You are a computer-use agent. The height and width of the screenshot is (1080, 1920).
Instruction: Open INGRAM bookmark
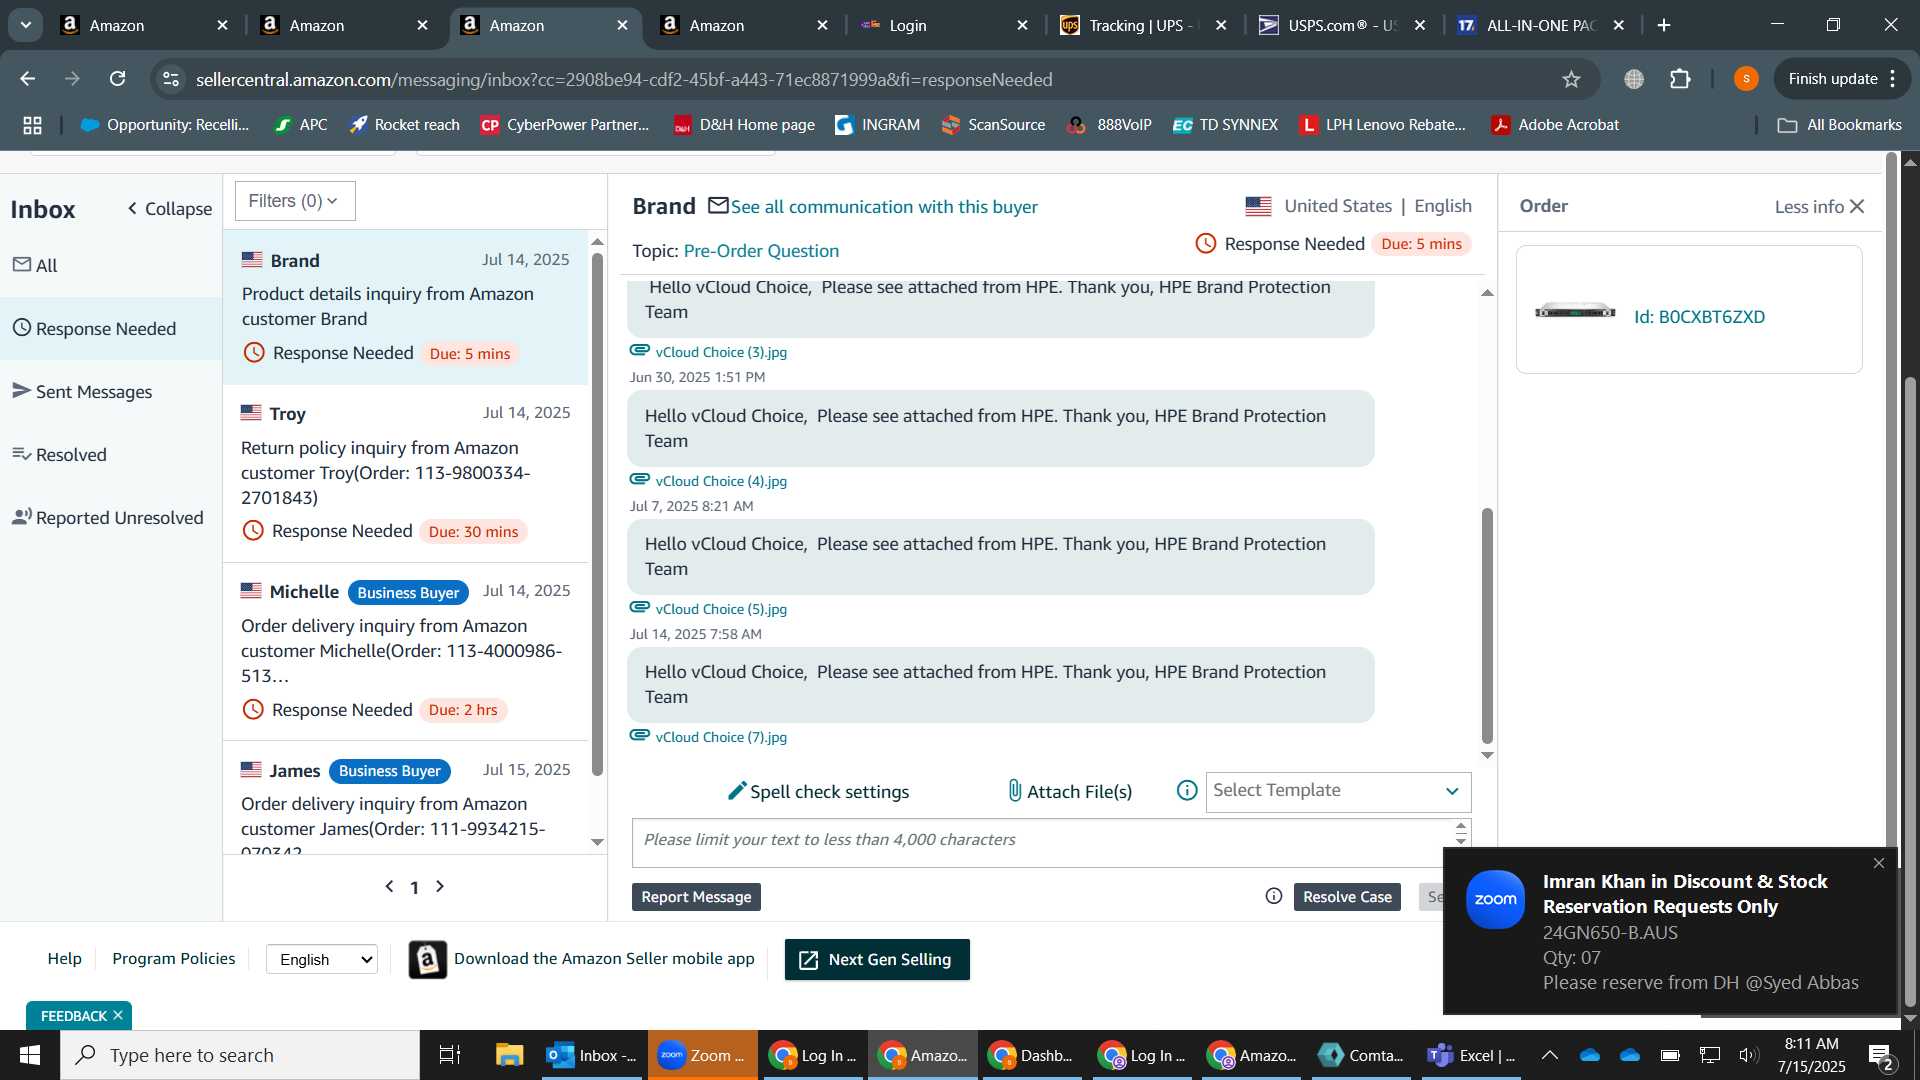[878, 125]
